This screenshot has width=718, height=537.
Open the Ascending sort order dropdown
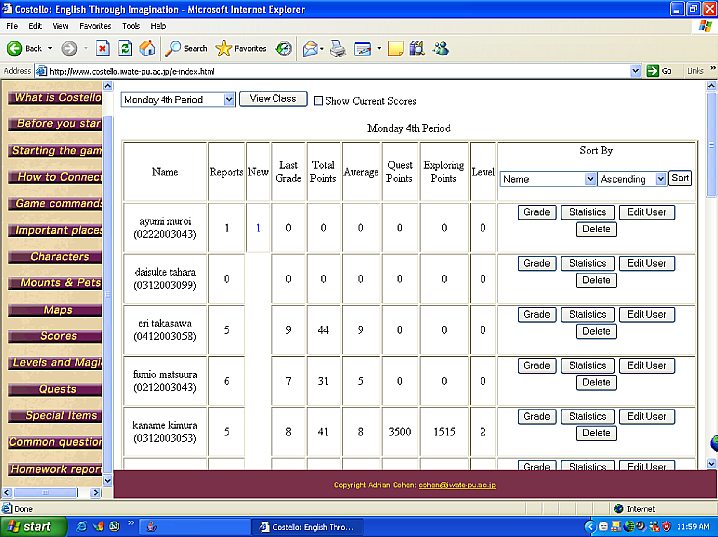pyautogui.click(x=660, y=179)
